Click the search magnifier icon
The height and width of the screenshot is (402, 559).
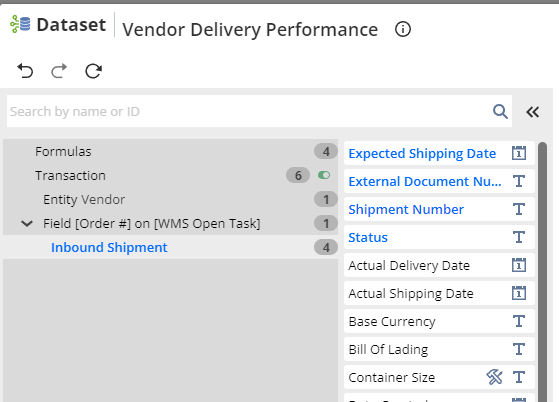500,111
